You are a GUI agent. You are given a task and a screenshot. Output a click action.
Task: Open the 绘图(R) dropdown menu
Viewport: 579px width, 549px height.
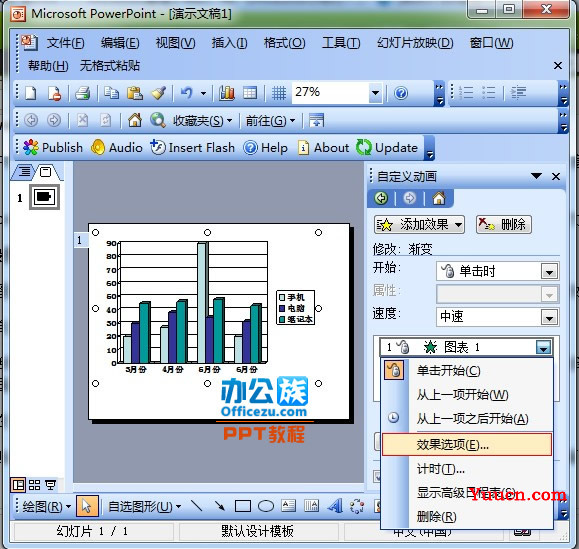(x=46, y=506)
